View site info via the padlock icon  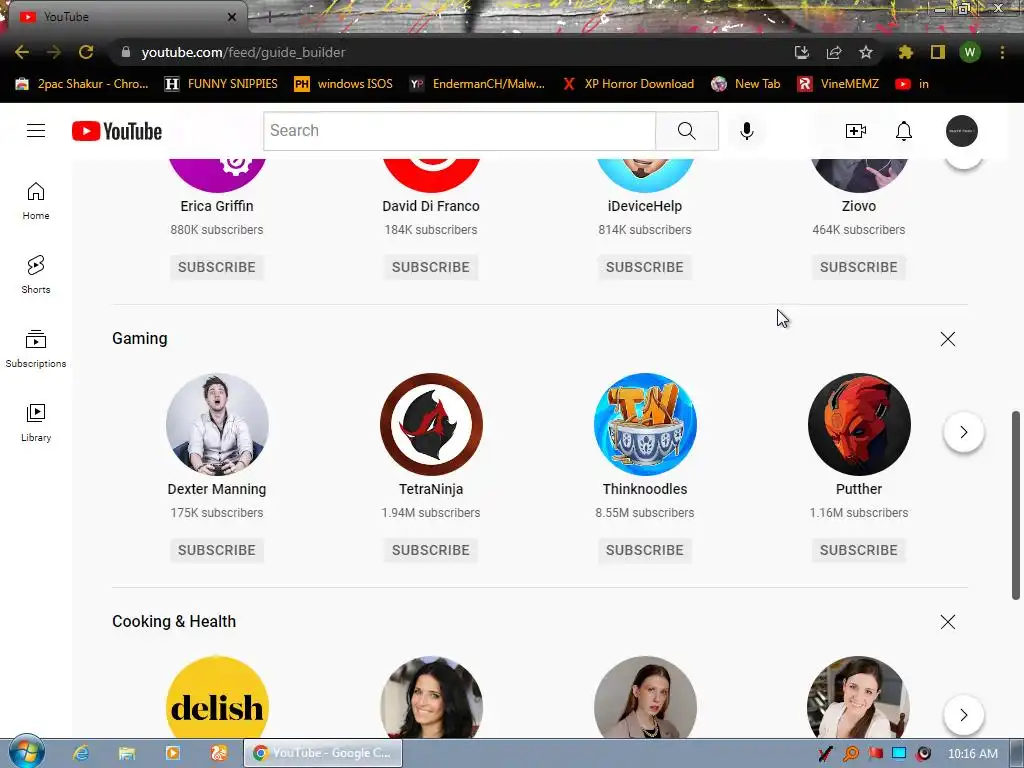click(x=126, y=52)
